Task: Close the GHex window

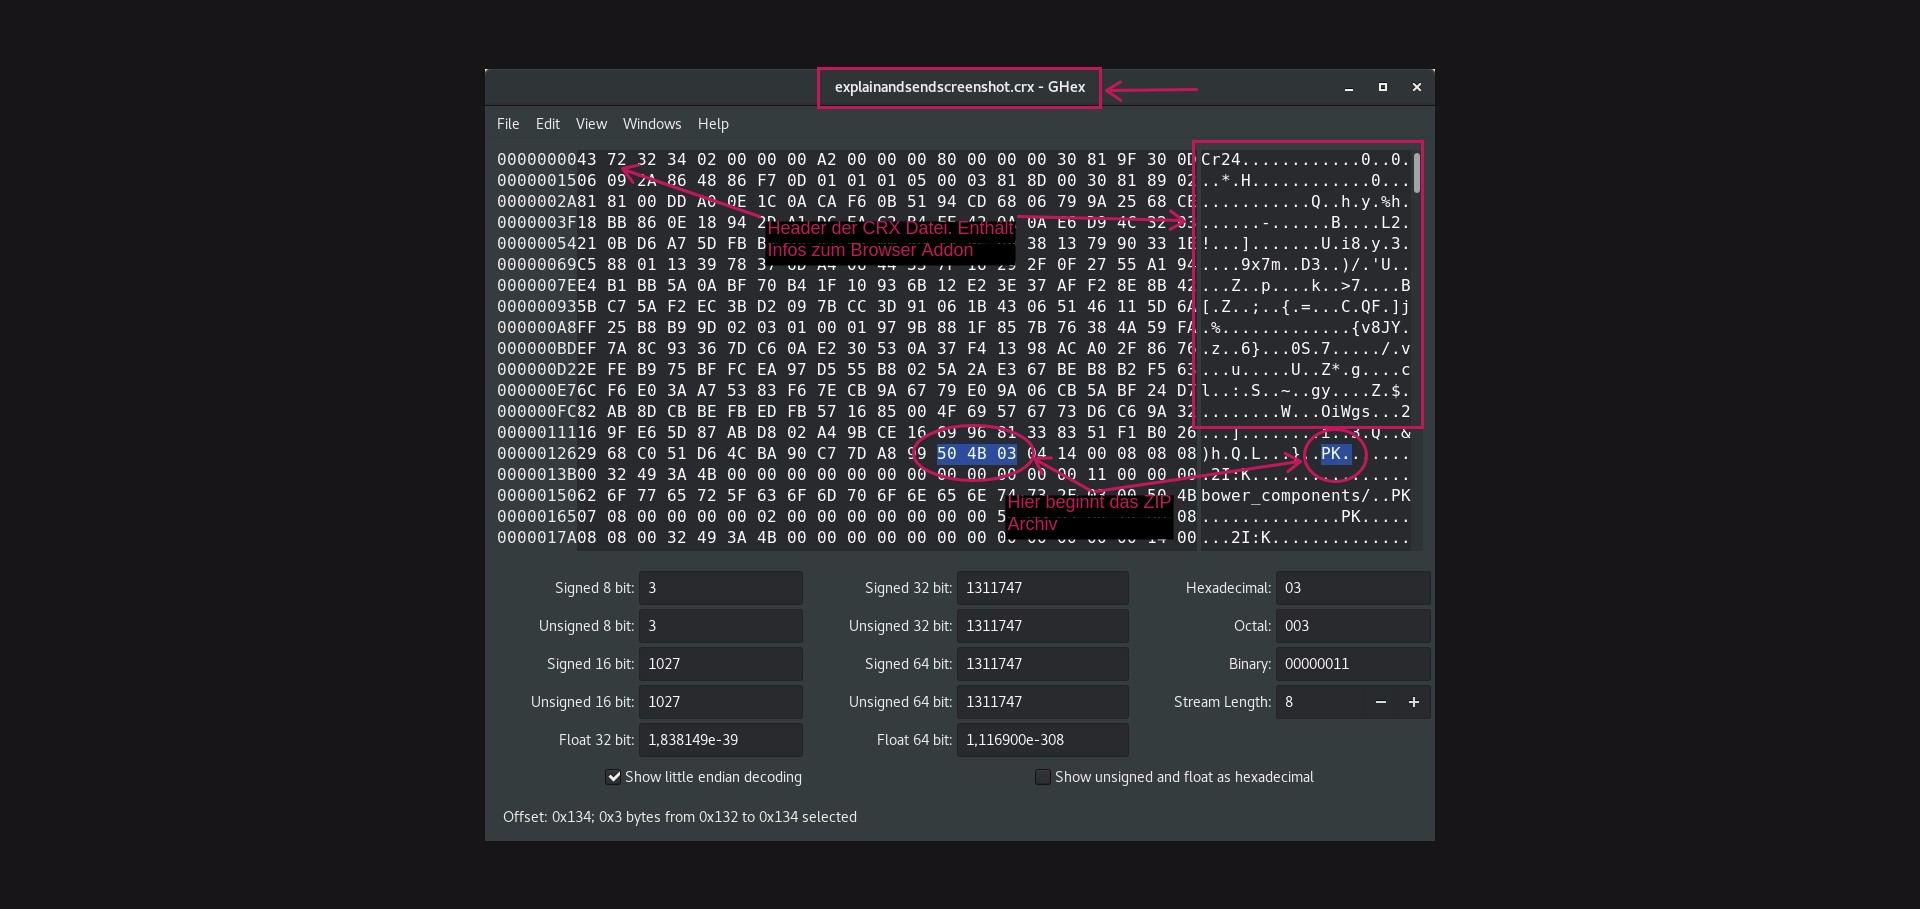Action: click(x=1417, y=88)
